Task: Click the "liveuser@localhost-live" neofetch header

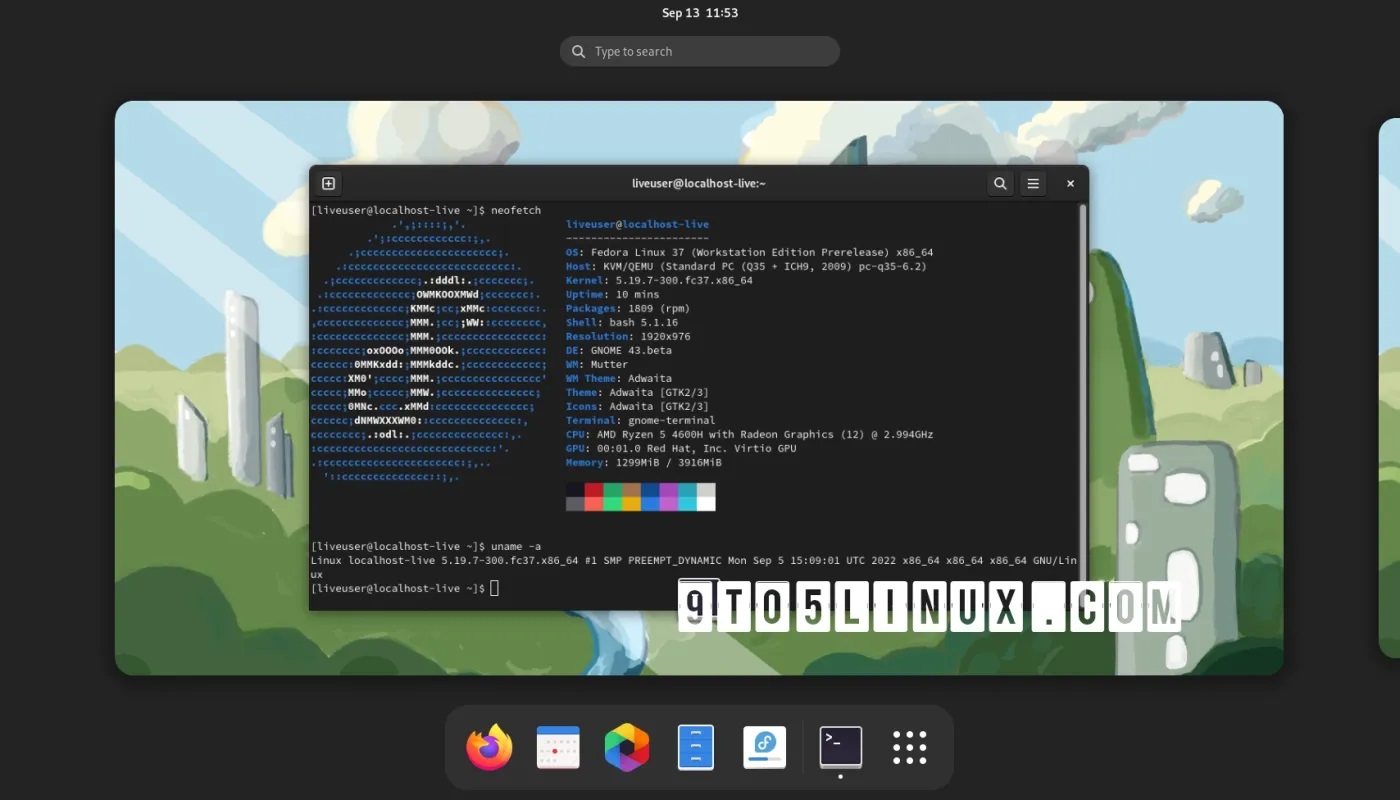Action: [637, 224]
